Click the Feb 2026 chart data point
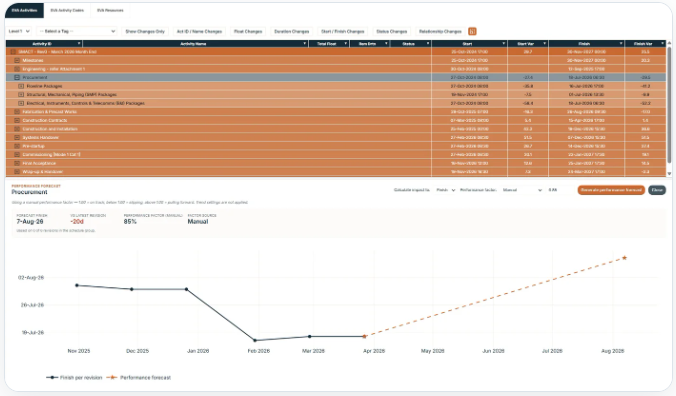676x396 pixels. point(255,340)
